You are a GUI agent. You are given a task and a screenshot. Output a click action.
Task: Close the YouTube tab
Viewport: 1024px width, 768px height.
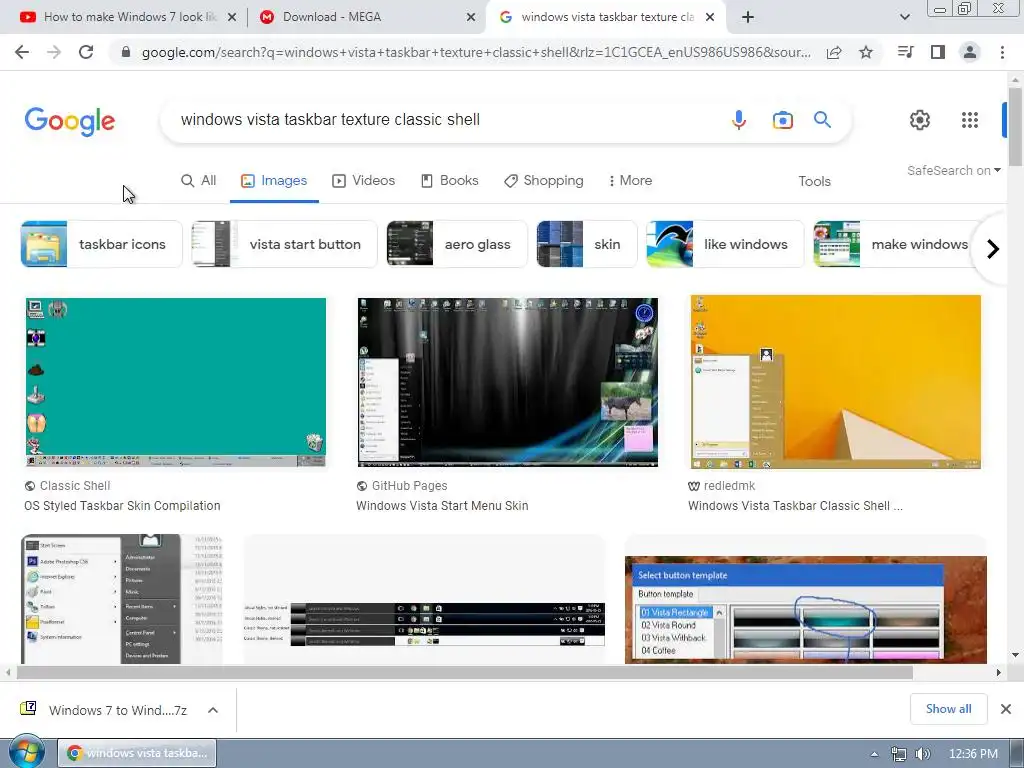[232, 18]
